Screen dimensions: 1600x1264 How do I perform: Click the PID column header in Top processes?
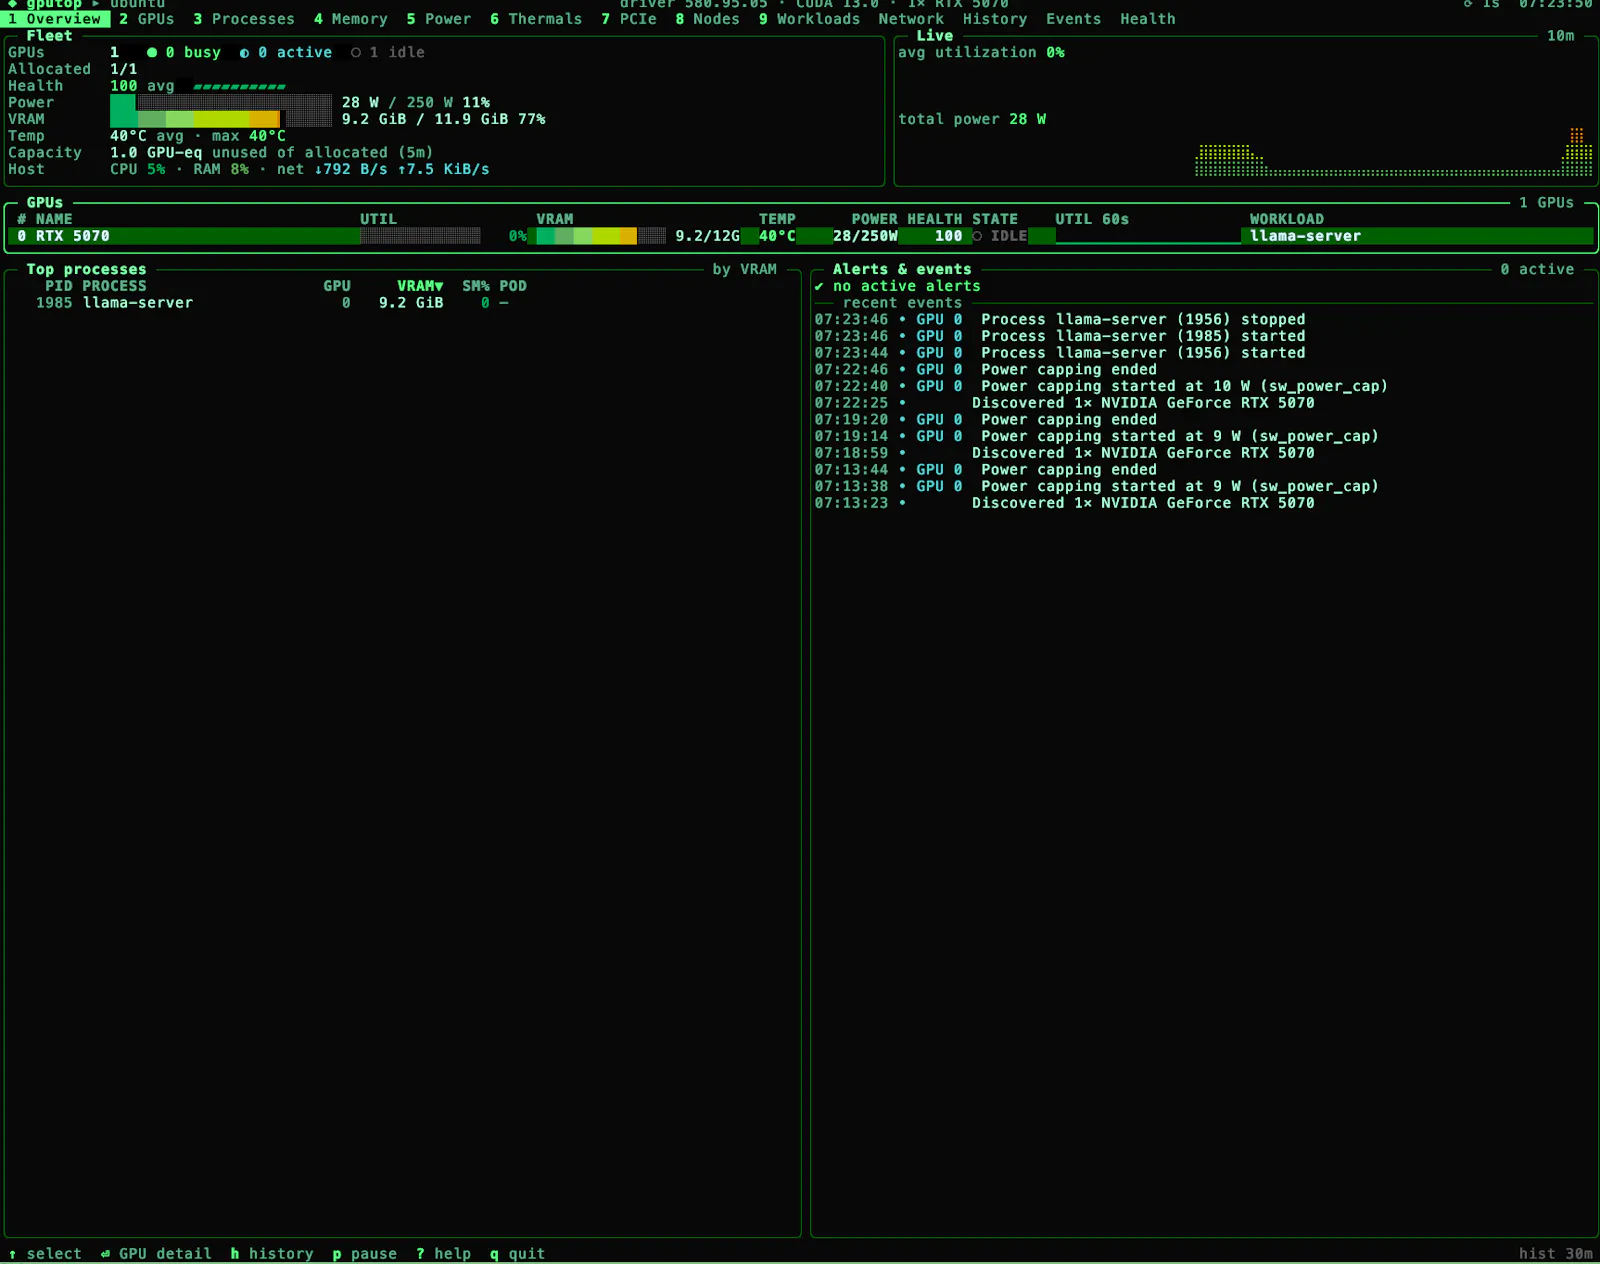(58, 286)
